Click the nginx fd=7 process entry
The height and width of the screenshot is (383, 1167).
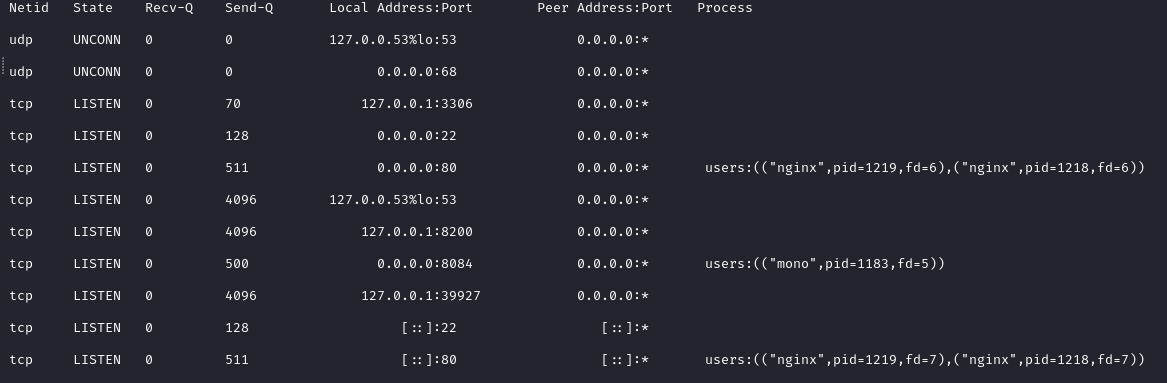924,359
